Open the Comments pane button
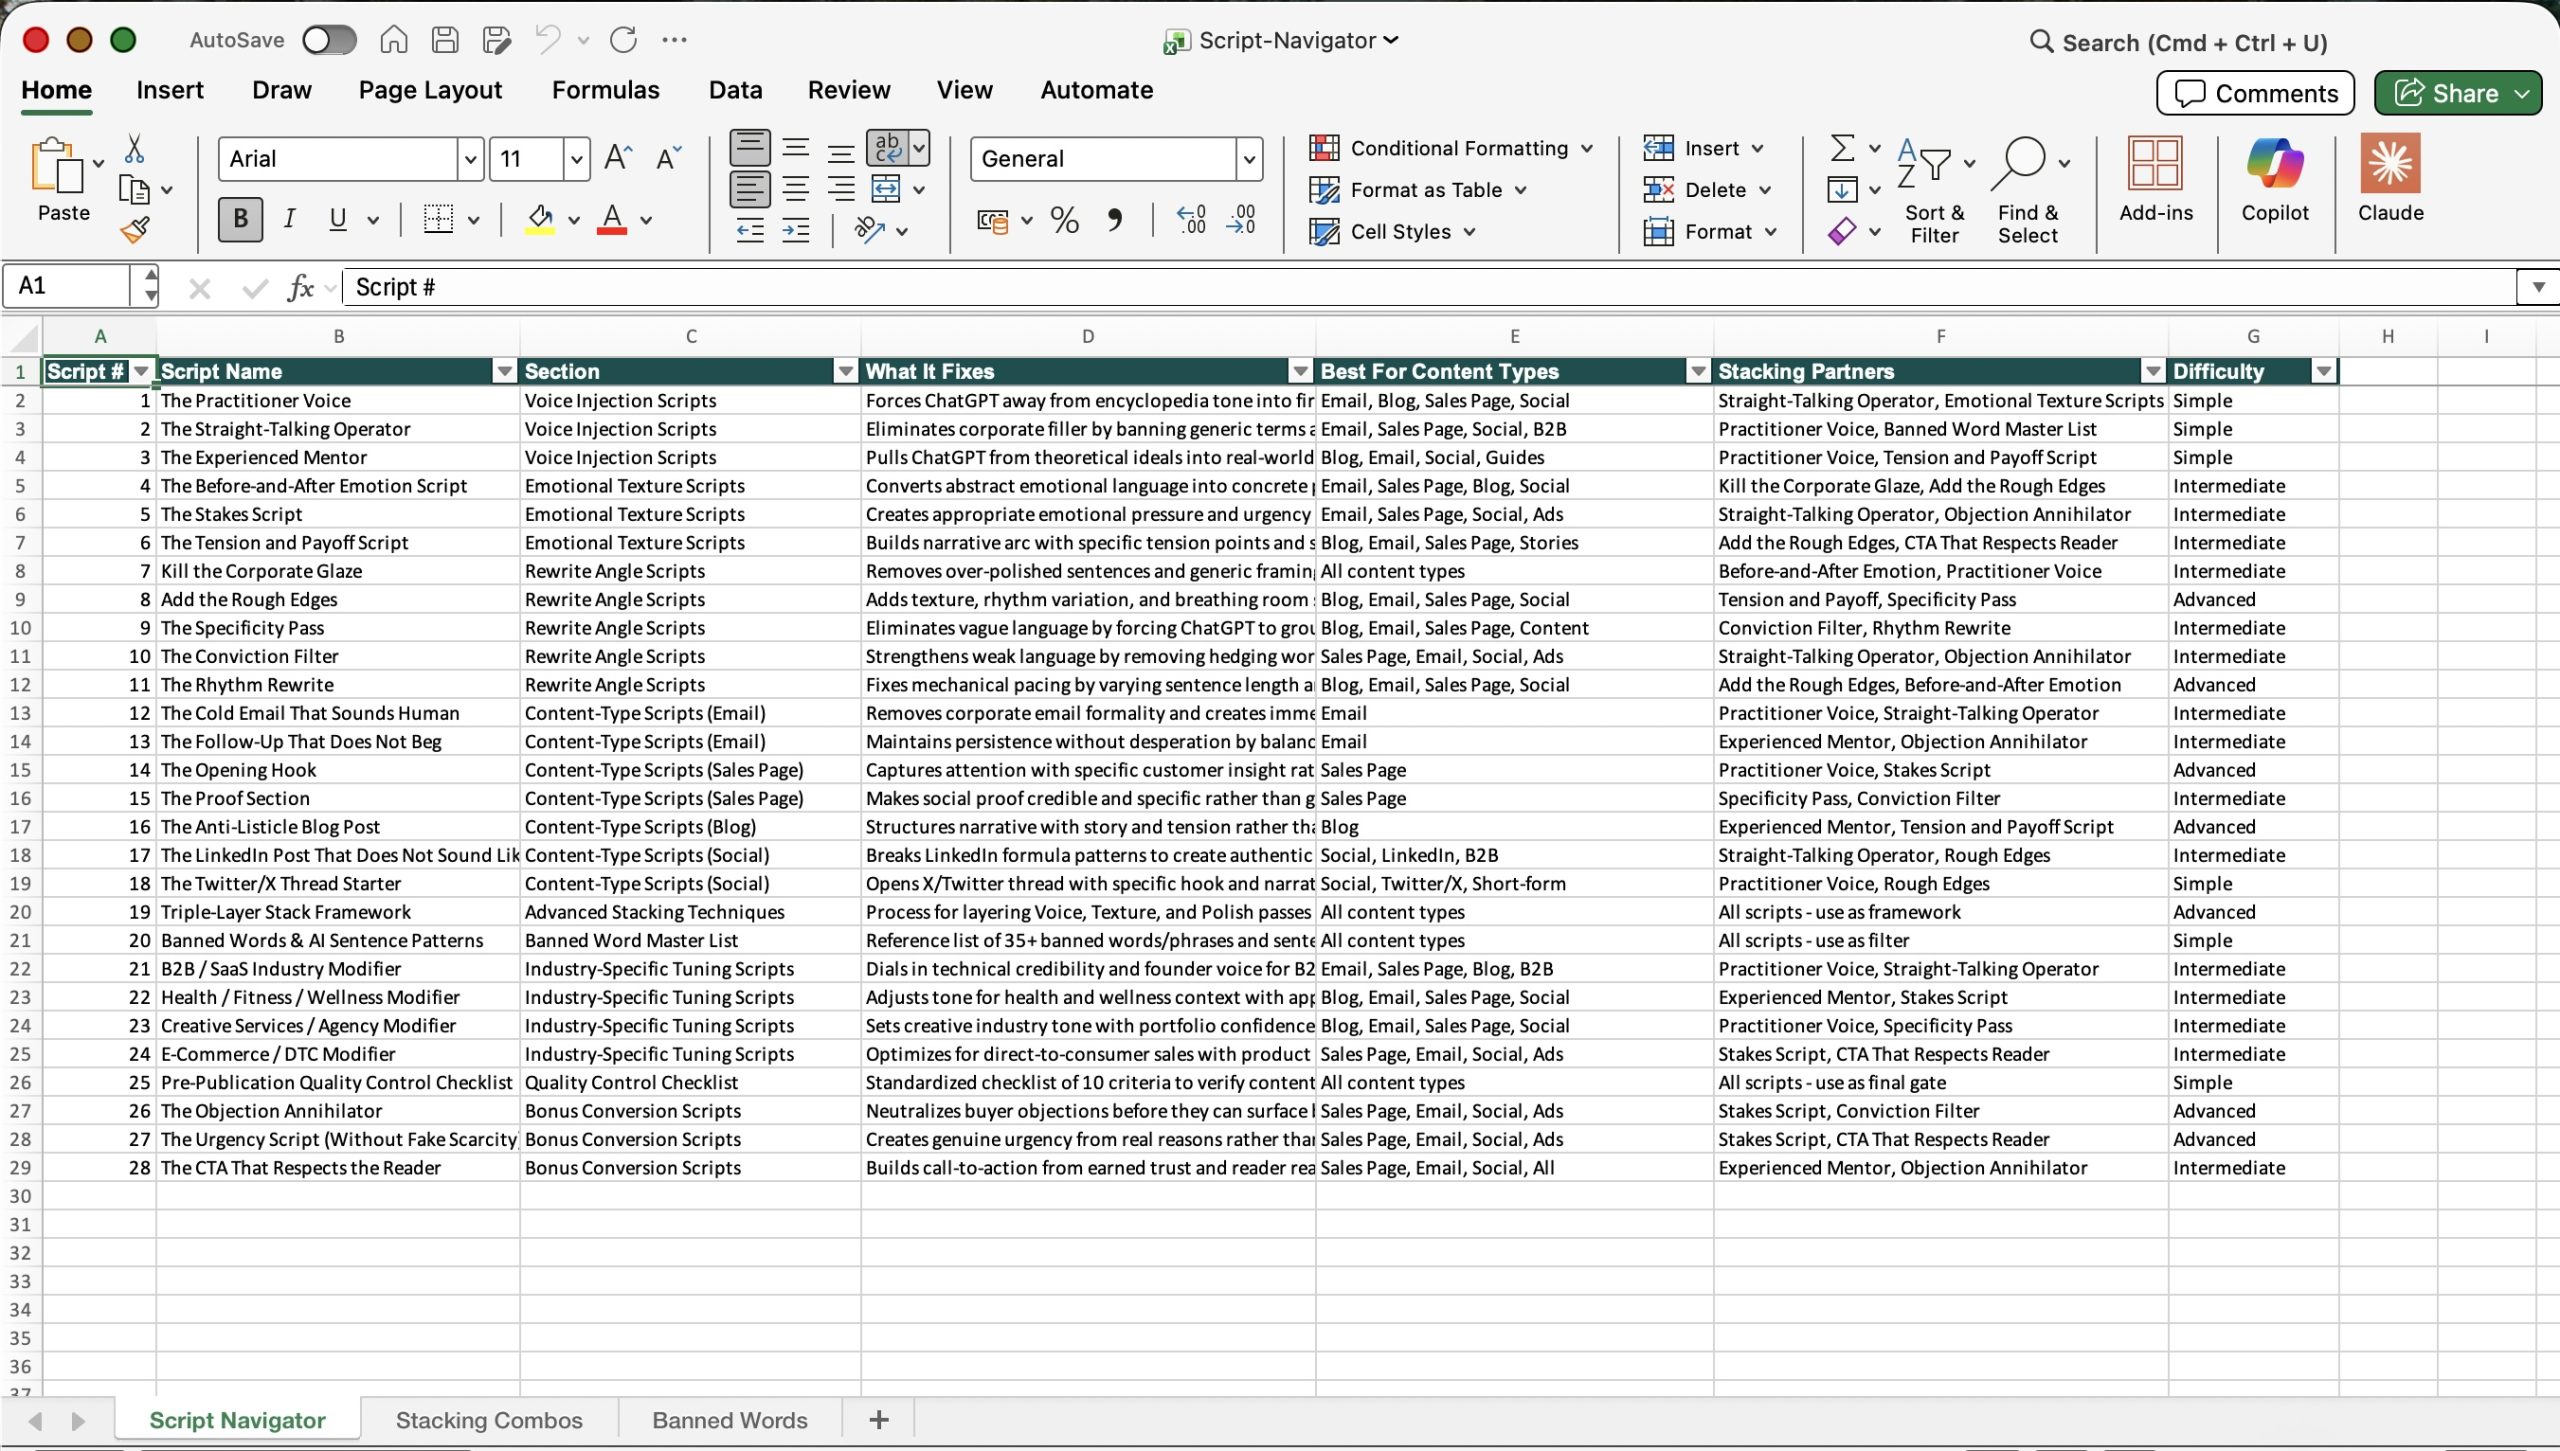This screenshot has height=1451, width=2560. (2255, 93)
